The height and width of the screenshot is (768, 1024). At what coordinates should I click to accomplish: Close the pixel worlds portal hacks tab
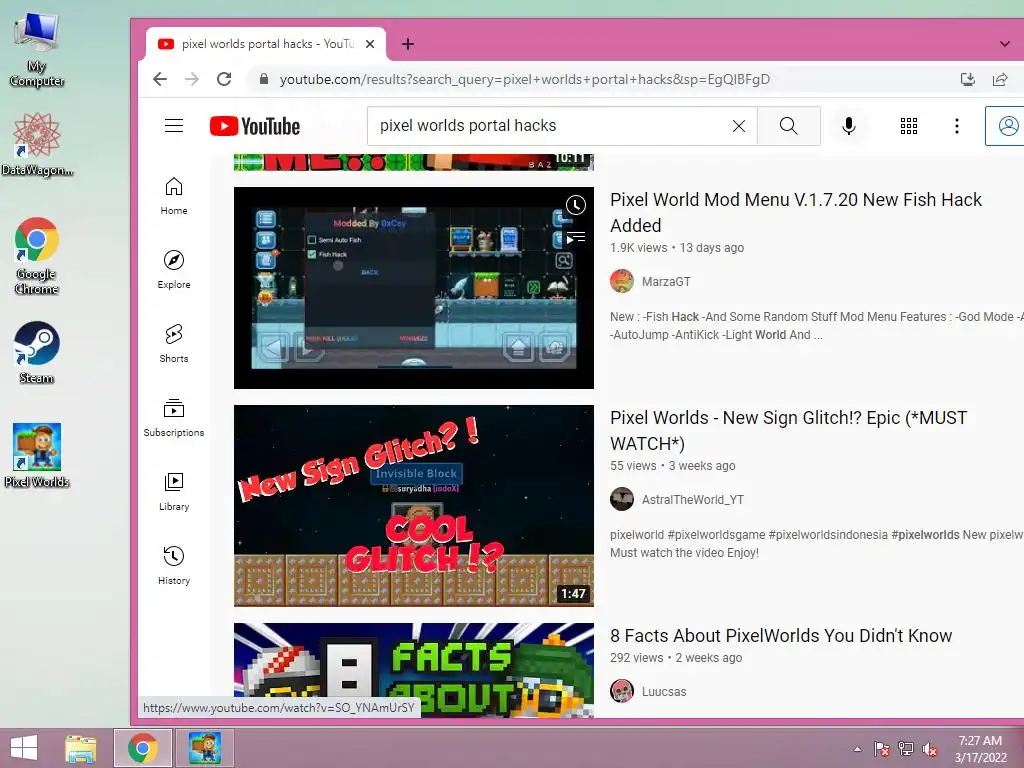tap(370, 44)
